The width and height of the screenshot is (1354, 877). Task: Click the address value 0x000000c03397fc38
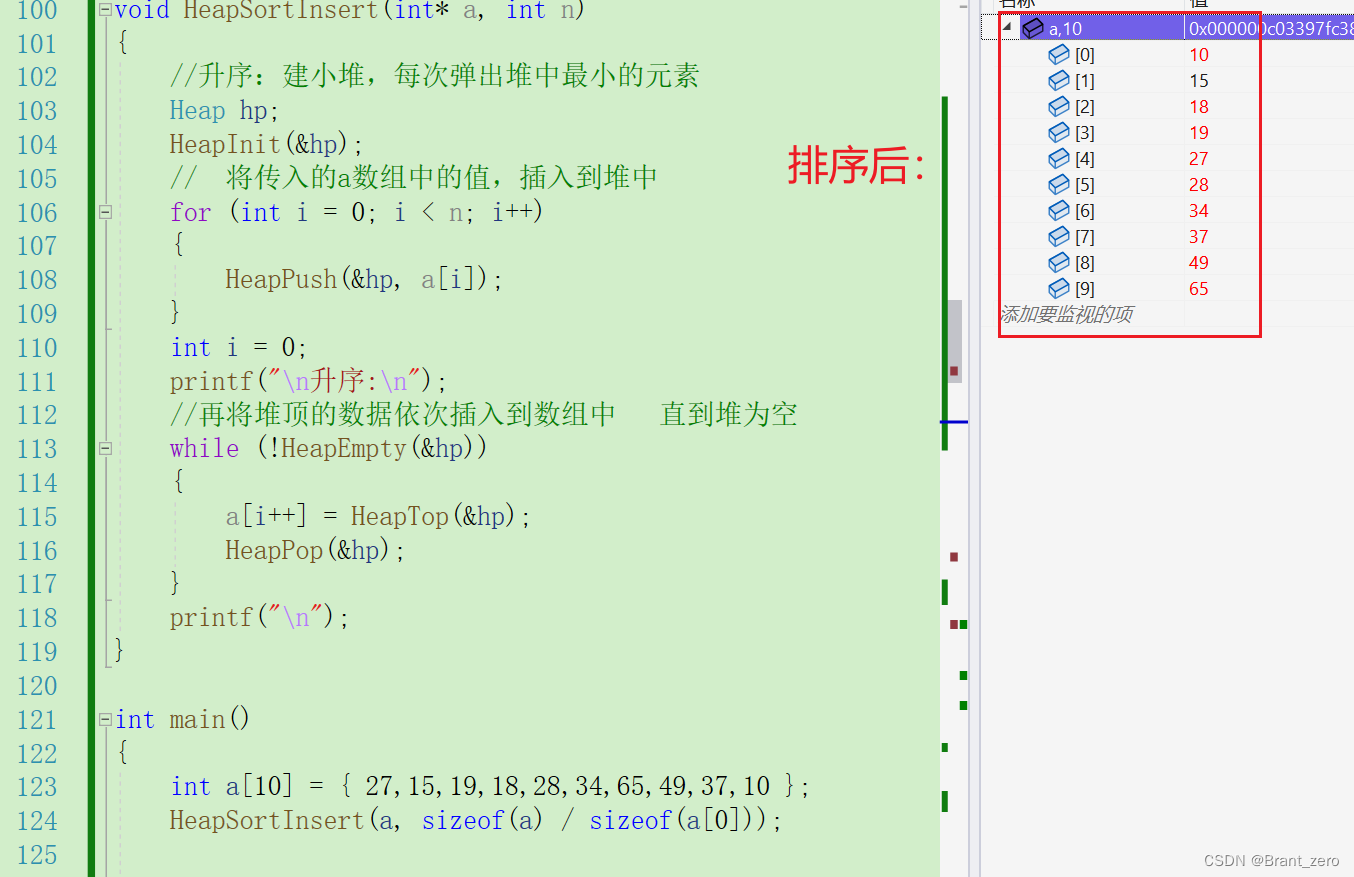pos(1271,29)
